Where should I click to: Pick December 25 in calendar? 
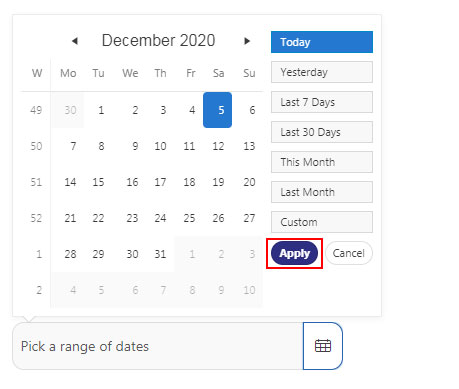point(189,218)
